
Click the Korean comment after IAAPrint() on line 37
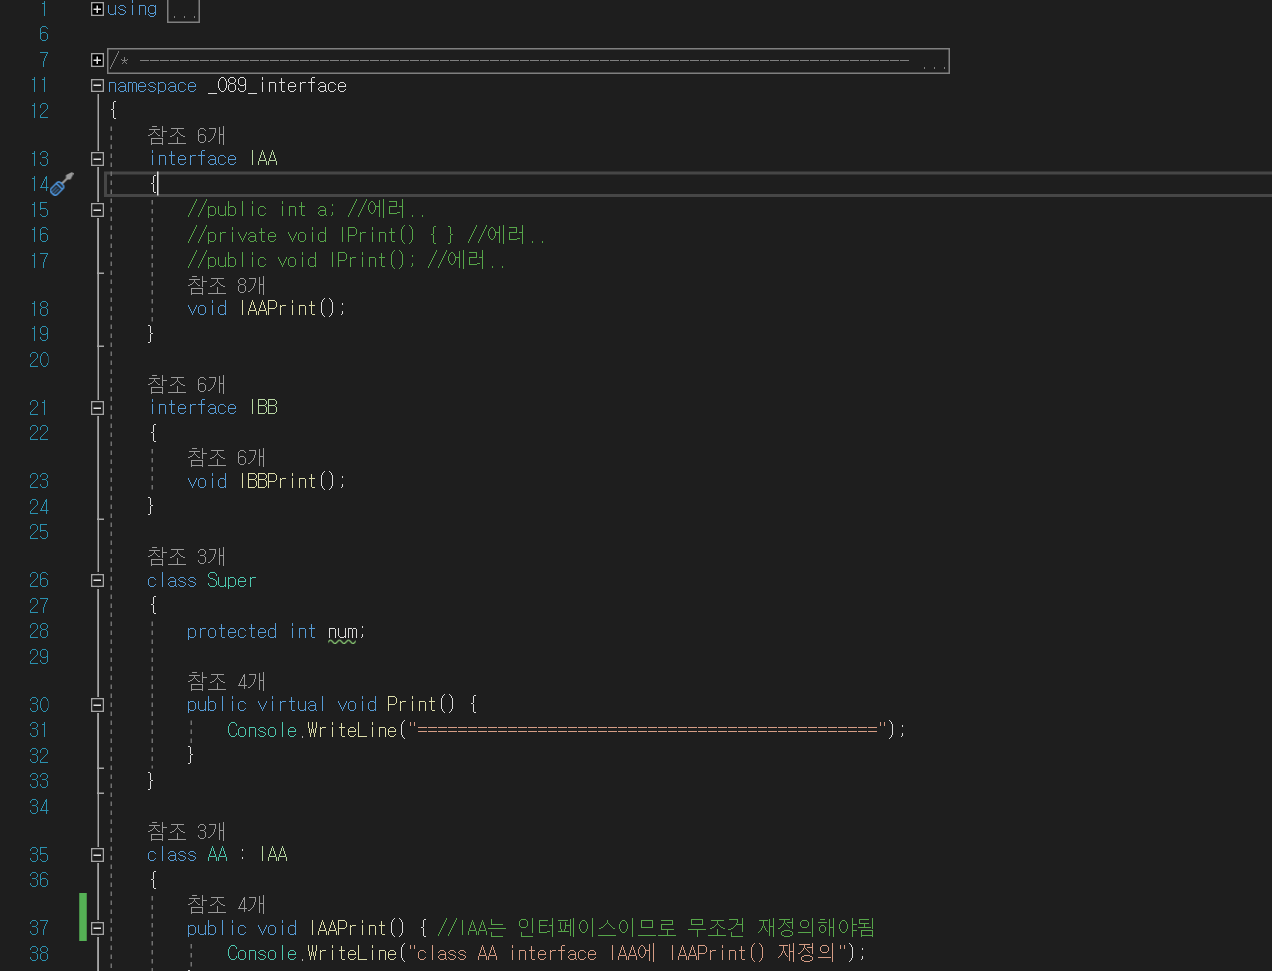pos(656,928)
